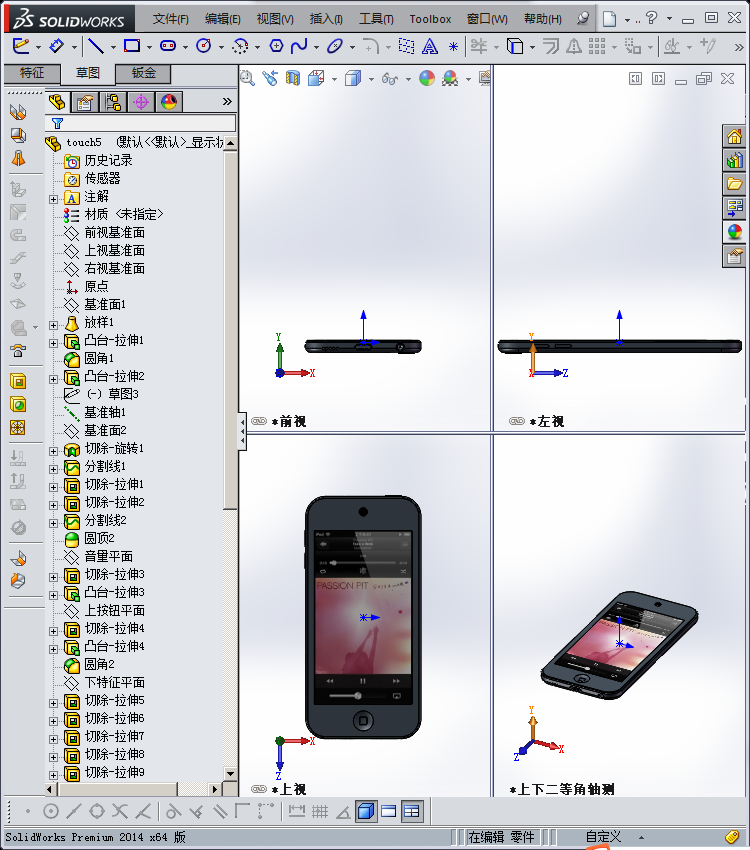Click the Trim Entities icon
The height and width of the screenshot is (850, 750).
click(479, 46)
